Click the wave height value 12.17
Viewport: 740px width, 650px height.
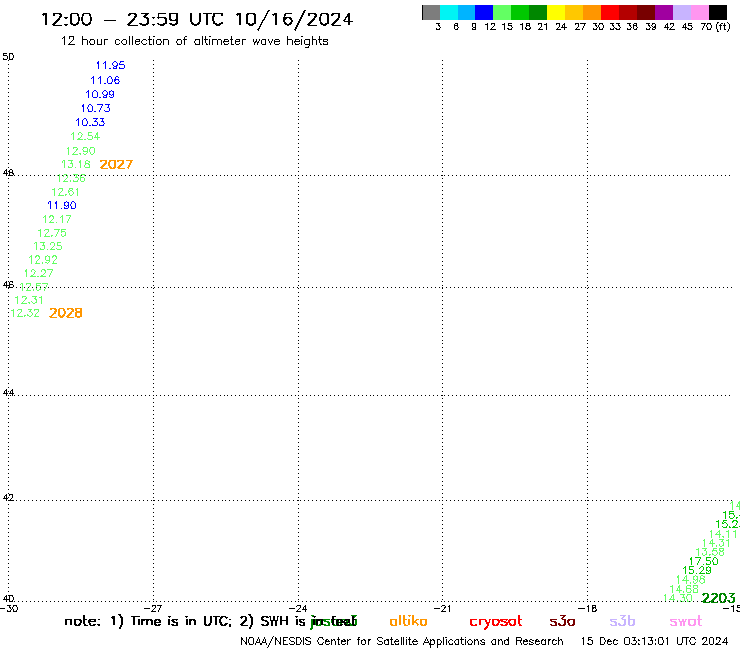57,219
